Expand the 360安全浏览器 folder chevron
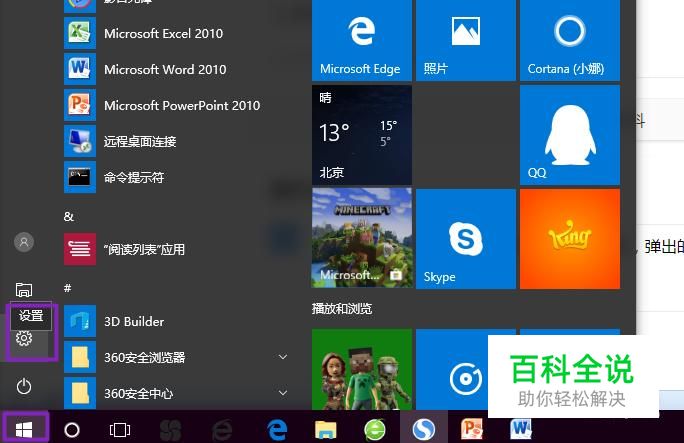The image size is (684, 443). pos(283,357)
